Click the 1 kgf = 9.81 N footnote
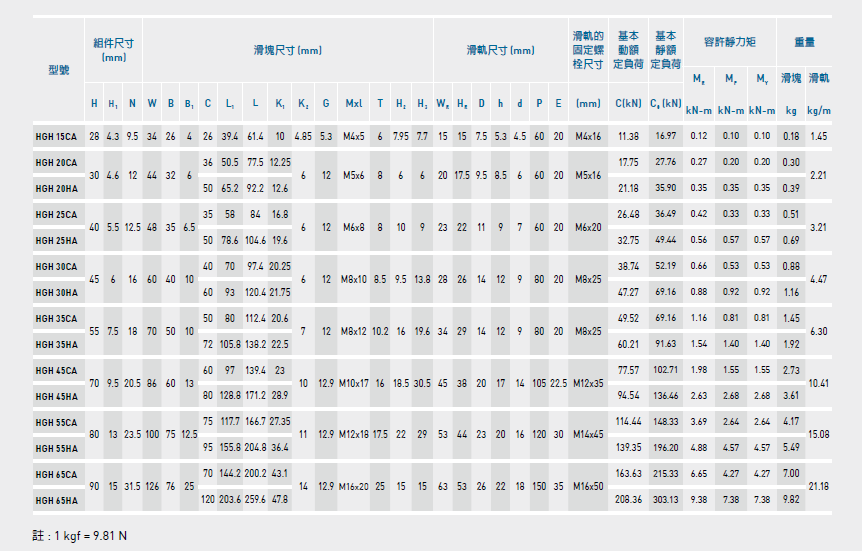Viewport: 862px width, 551px height. click(80, 535)
